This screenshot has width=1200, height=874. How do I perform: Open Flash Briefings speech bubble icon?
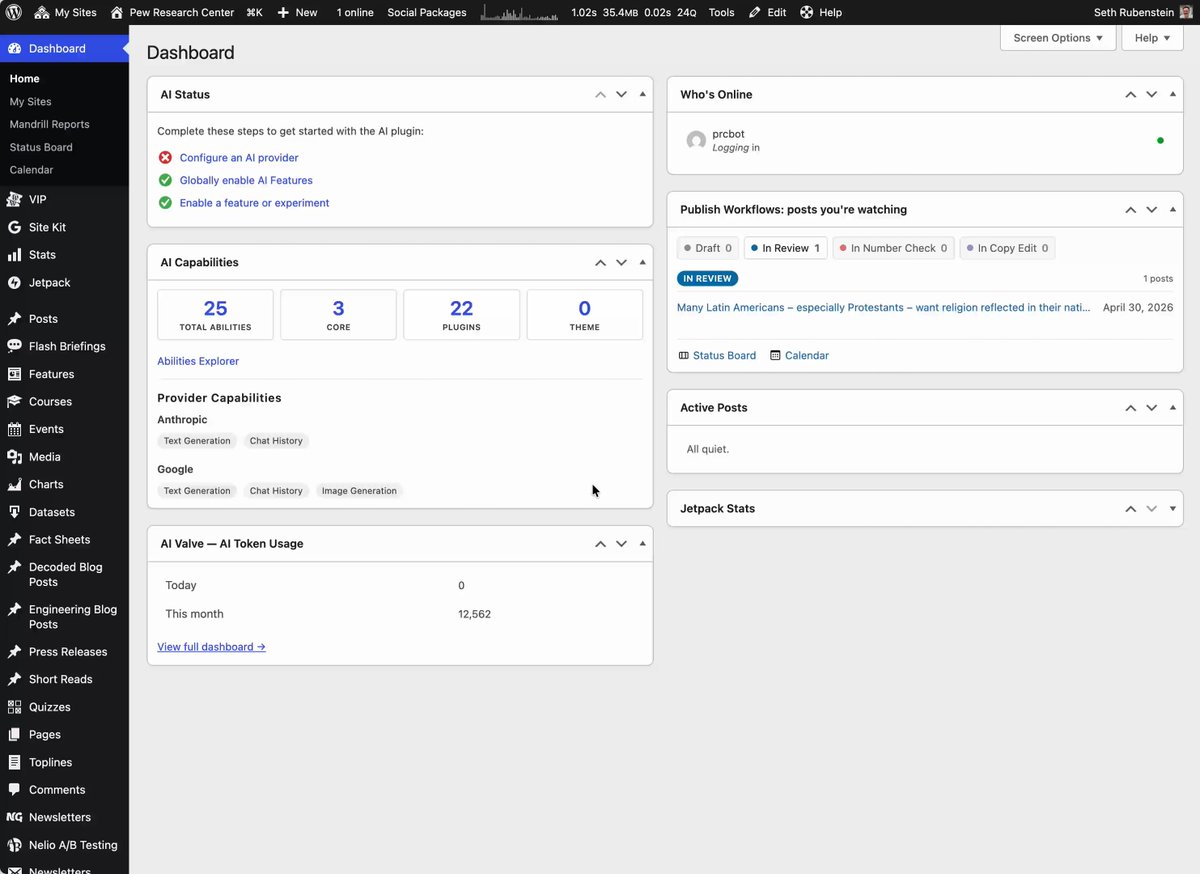pyautogui.click(x=14, y=346)
